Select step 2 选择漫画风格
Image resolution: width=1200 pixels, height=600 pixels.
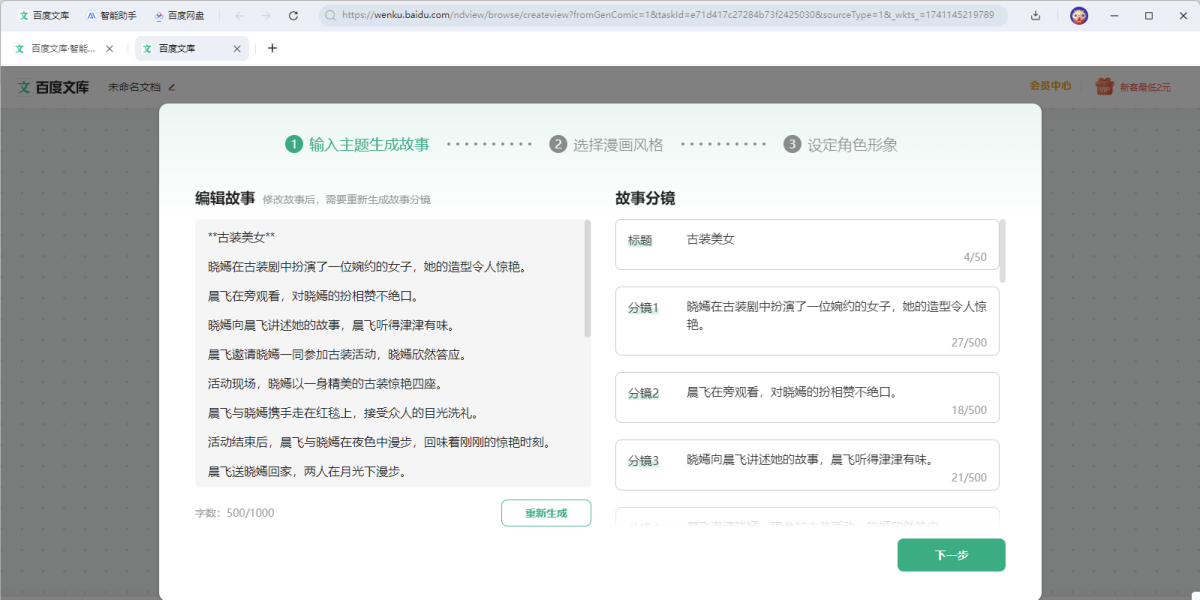606,144
